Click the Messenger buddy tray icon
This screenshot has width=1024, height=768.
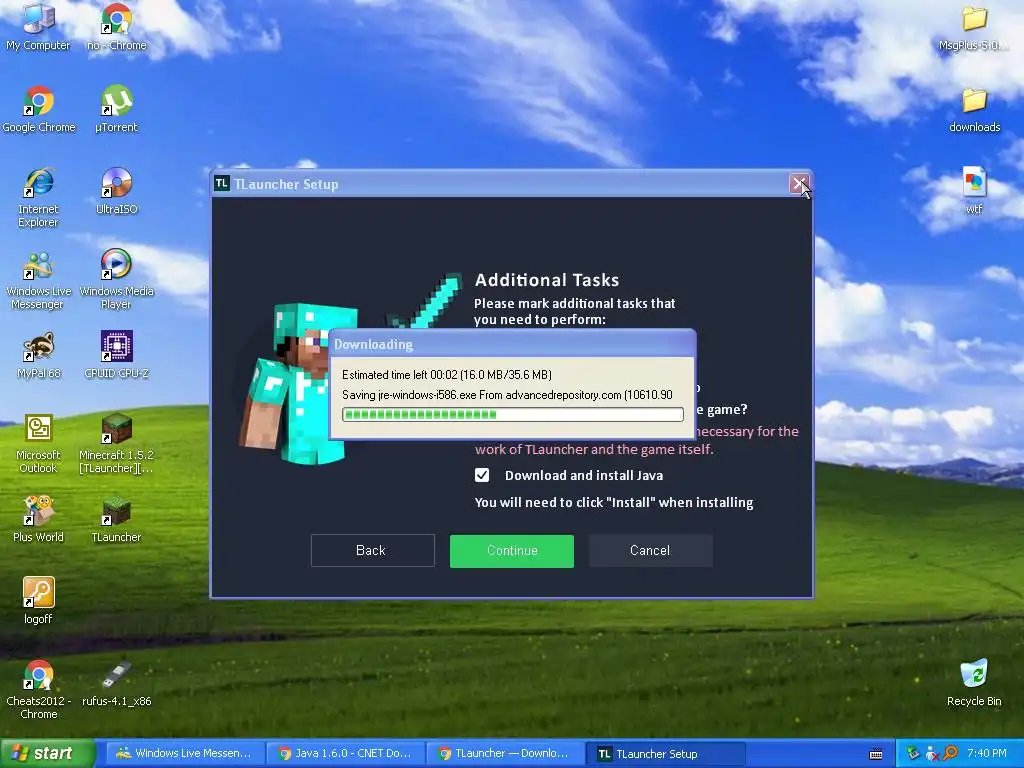pos(931,754)
